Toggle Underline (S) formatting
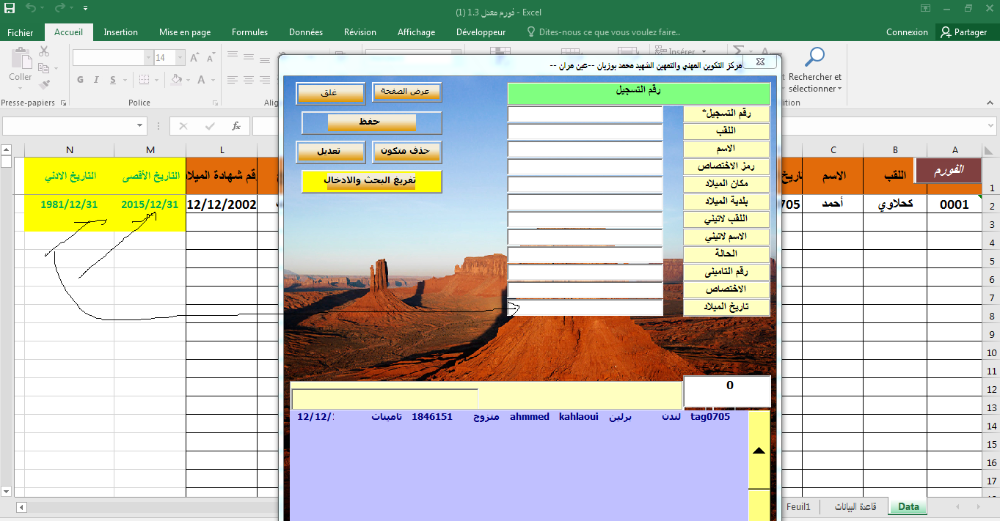The height and width of the screenshot is (521, 1000). pyautogui.click(x=114, y=80)
